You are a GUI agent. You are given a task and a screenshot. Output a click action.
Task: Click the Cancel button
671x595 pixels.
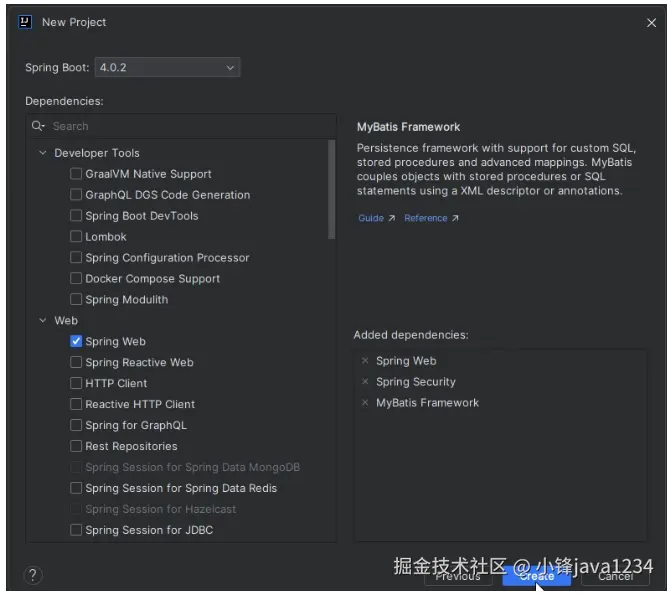point(615,576)
